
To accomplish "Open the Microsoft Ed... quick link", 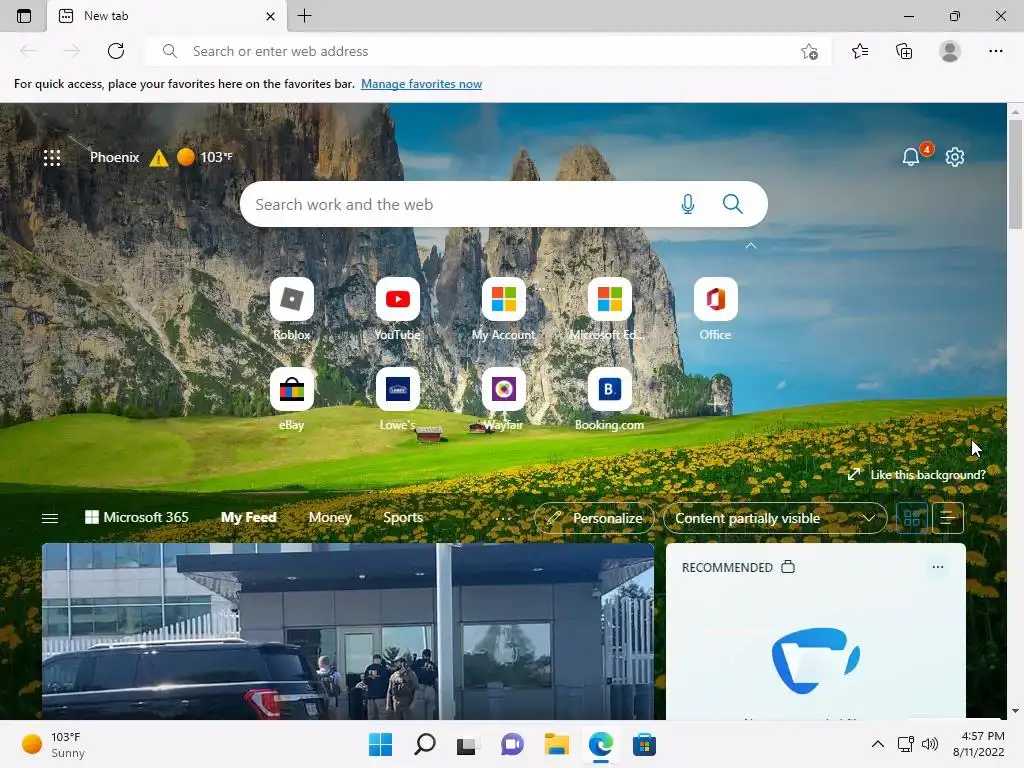I will point(609,309).
